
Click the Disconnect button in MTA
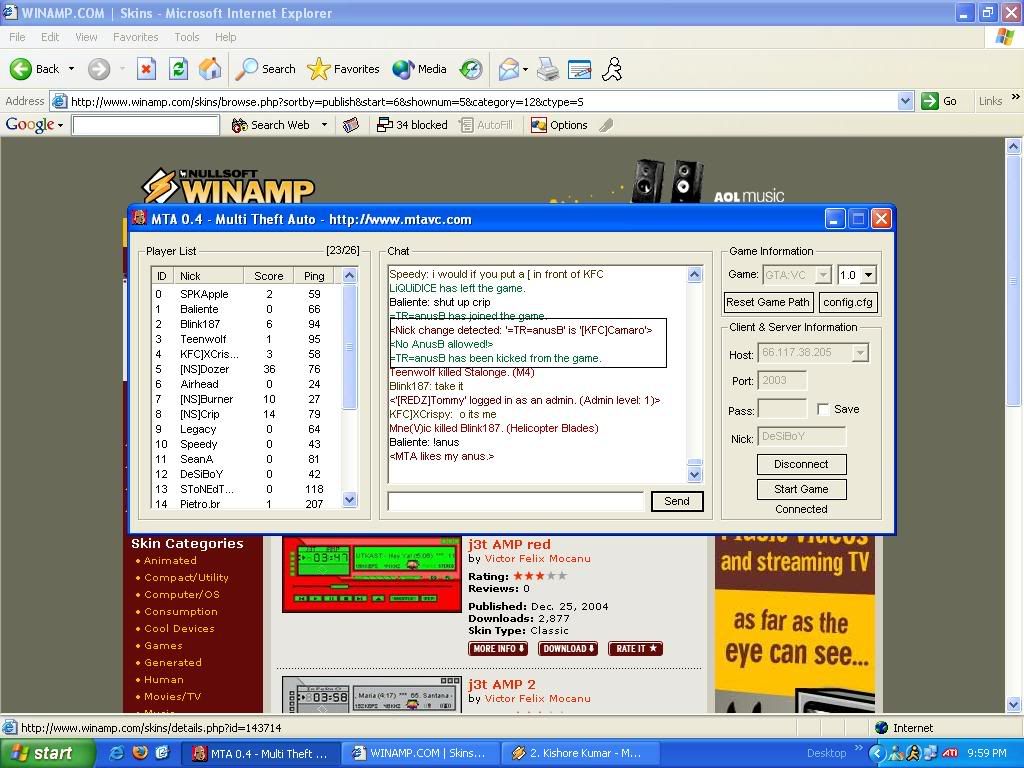(x=801, y=464)
